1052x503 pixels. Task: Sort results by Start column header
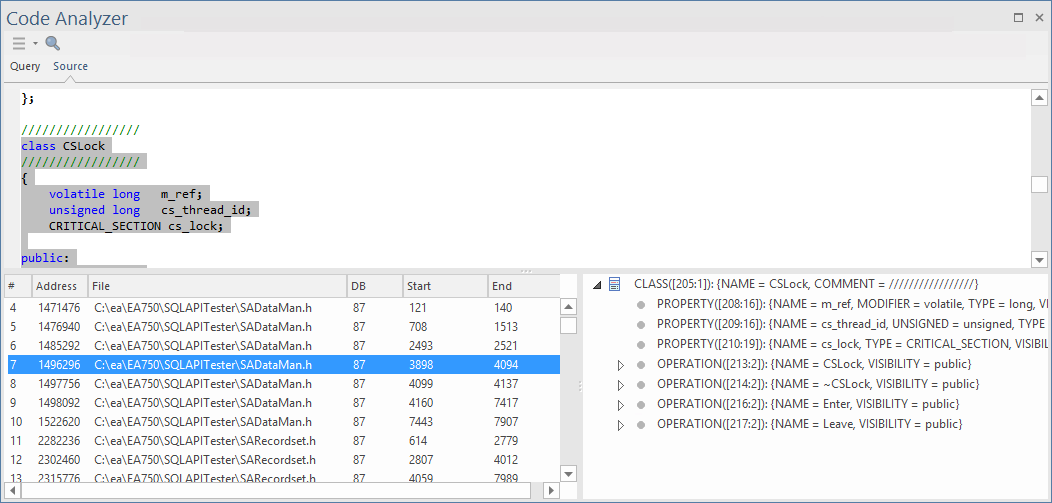(x=444, y=286)
